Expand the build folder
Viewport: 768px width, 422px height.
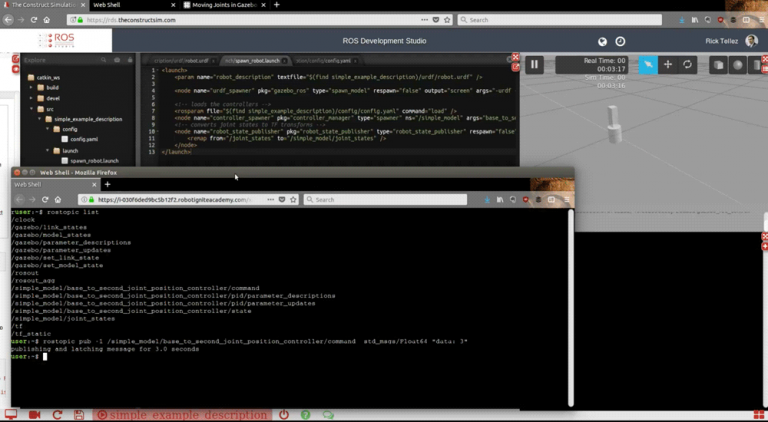pos(31,88)
